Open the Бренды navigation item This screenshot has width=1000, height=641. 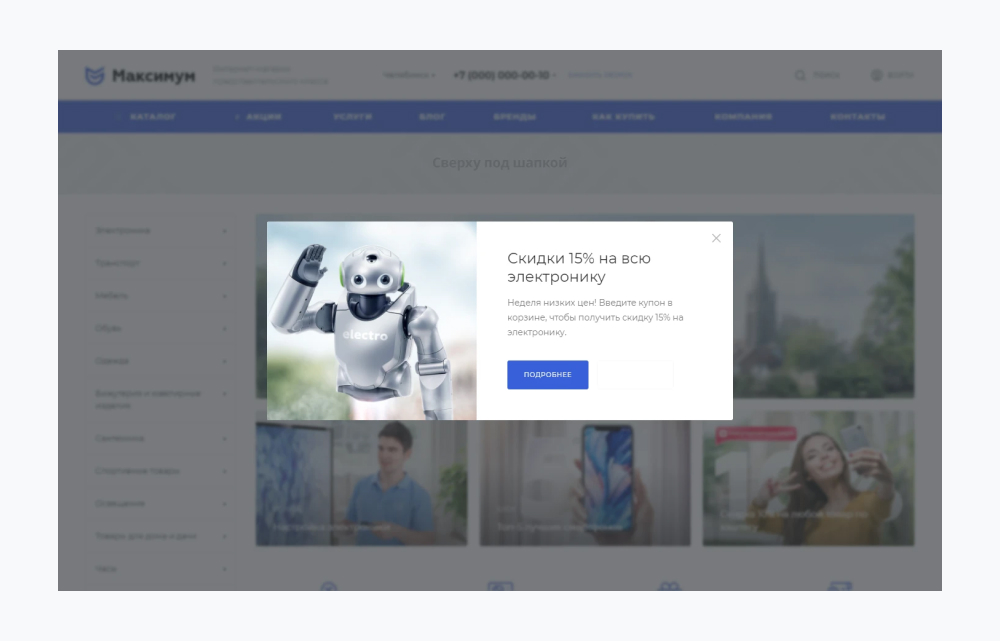coord(514,117)
